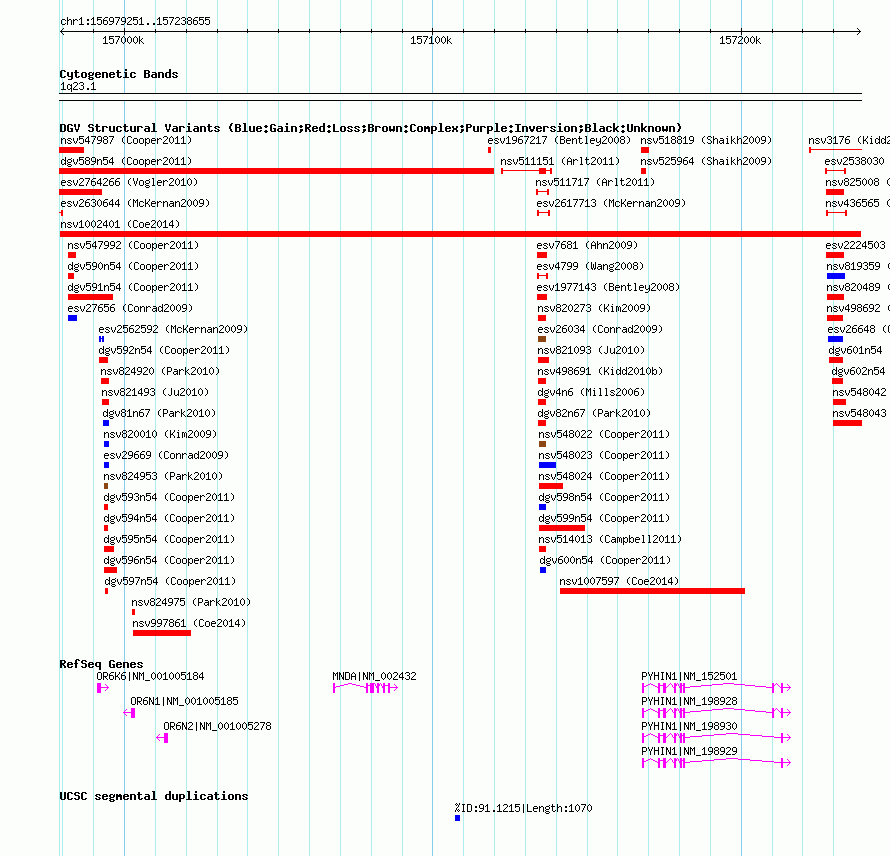Open gene OR6K6|NM_001005184
Image resolution: width=890 pixels, height=856 pixels.
click(x=150, y=676)
